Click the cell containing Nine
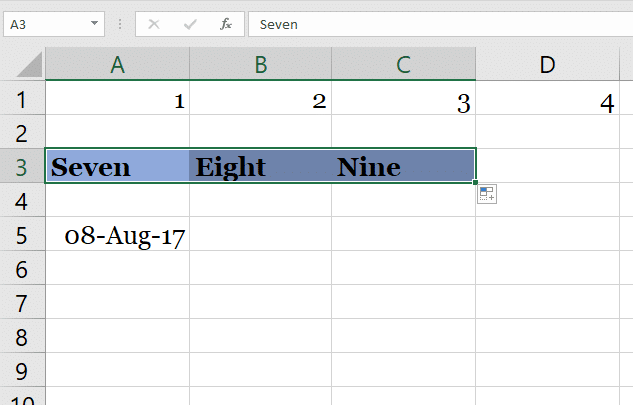Viewport: 633px width, 405px height. click(404, 167)
